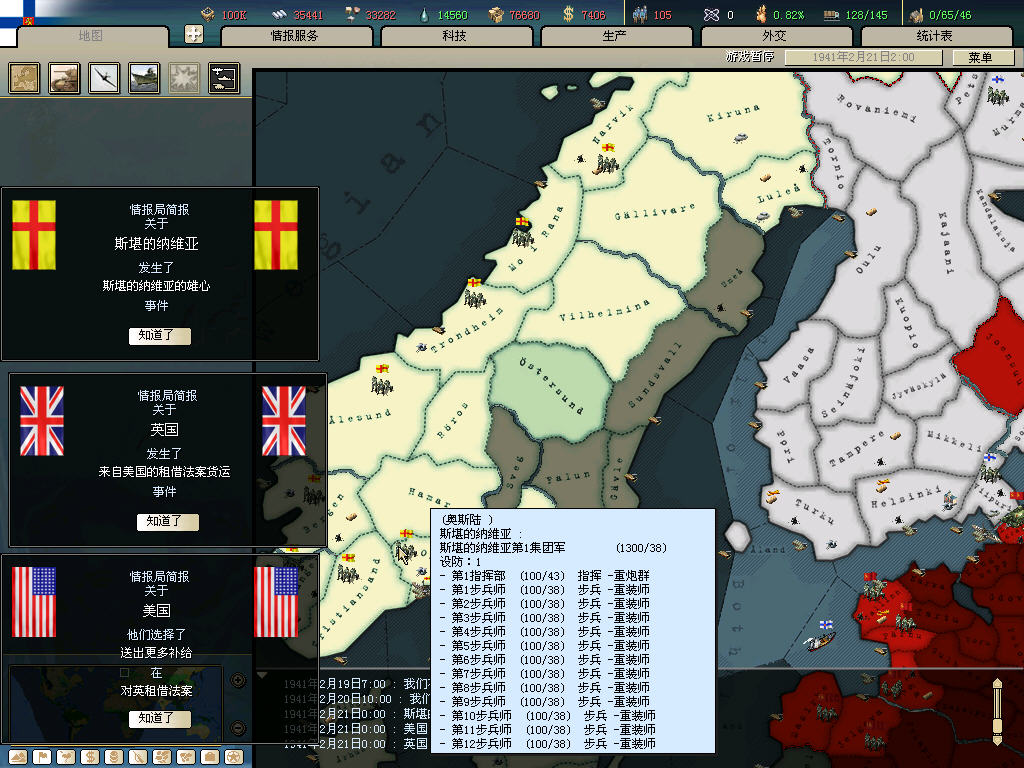Image resolution: width=1024 pixels, height=768 pixels.
Task: Switch to the 科技 technology tab
Action: click(454, 36)
